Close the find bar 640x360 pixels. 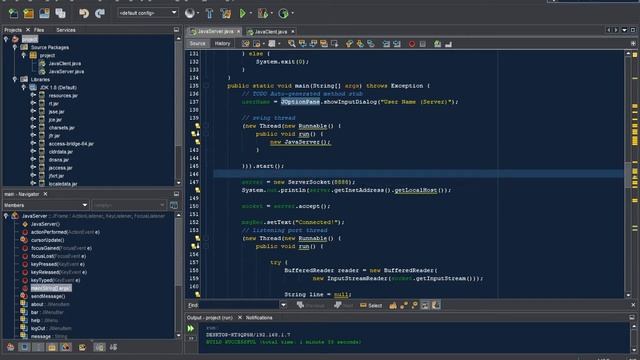tap(633, 305)
